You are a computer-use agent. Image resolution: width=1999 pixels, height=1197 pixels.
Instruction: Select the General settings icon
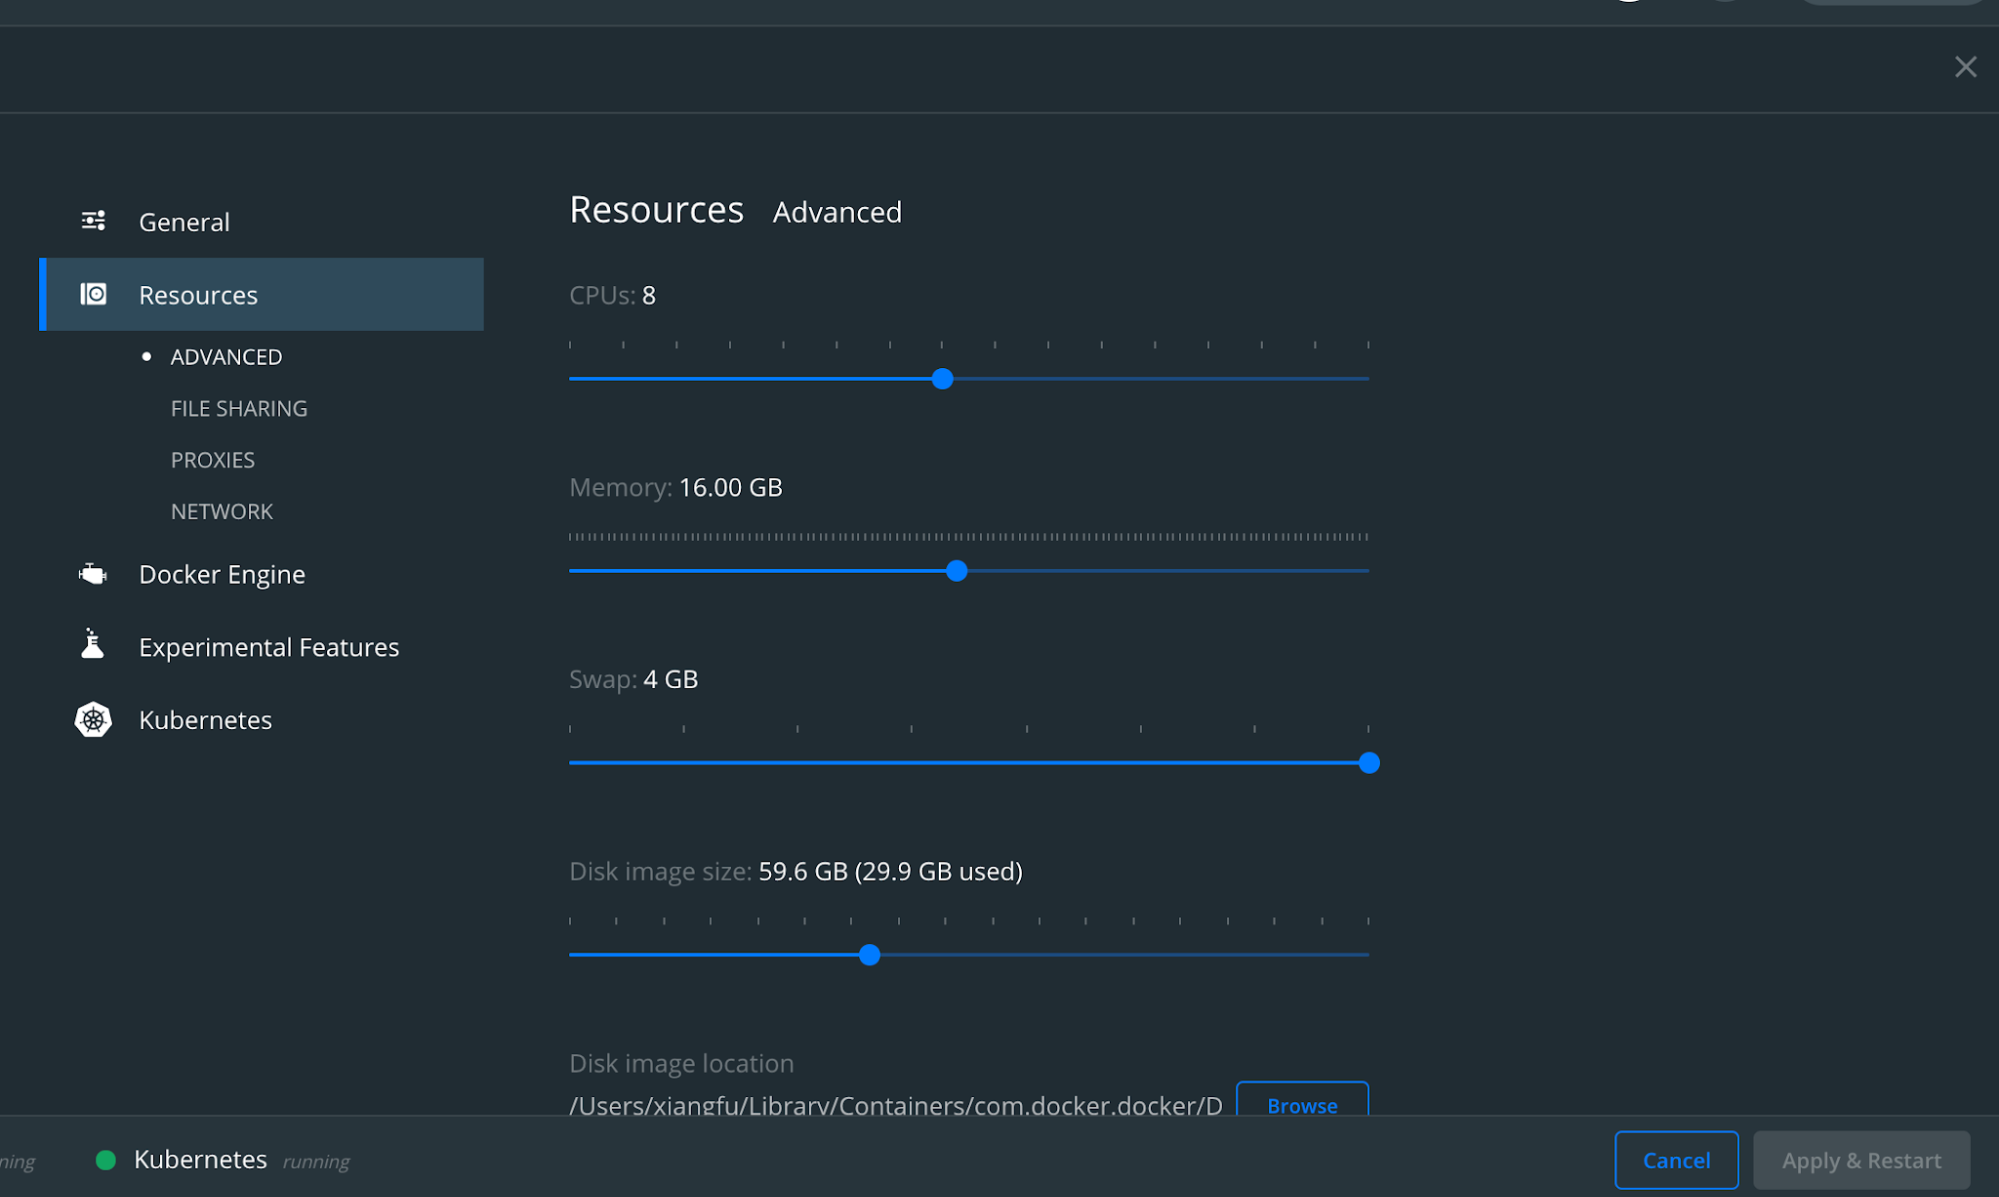[x=94, y=220]
